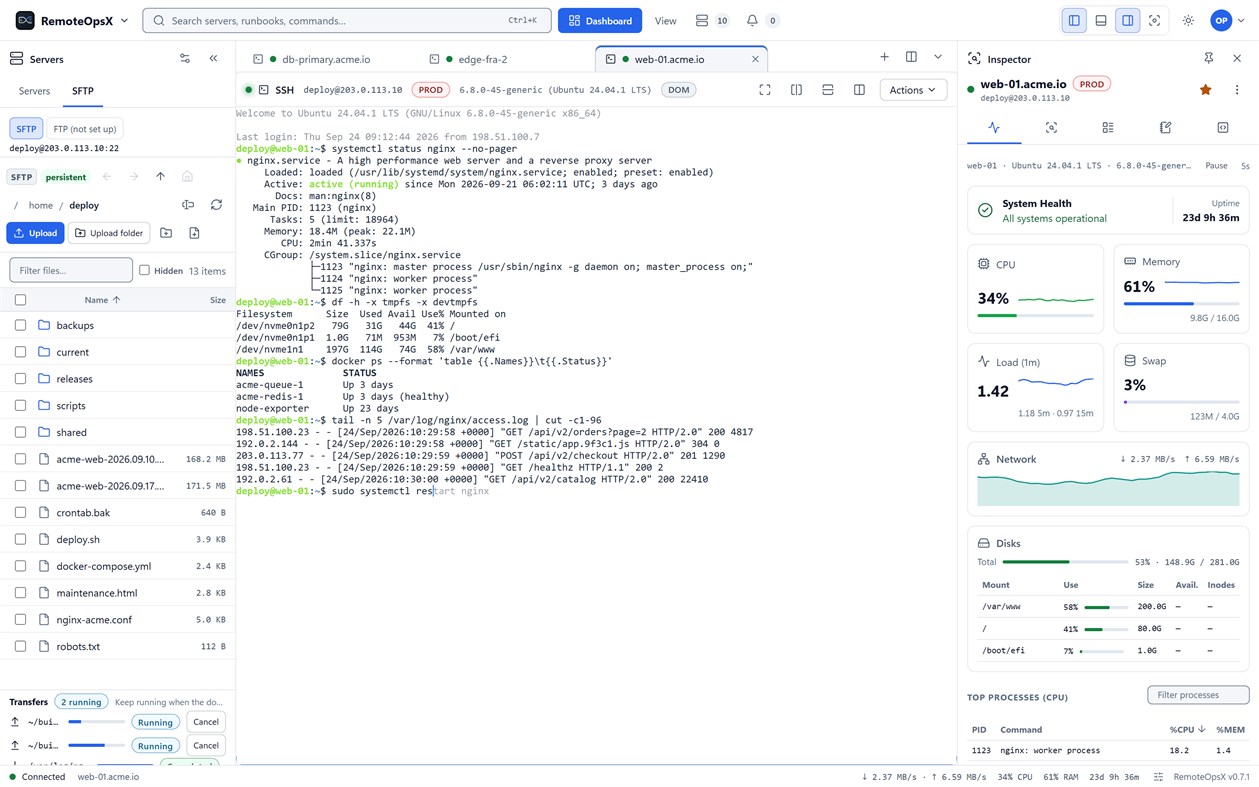The width and height of the screenshot is (1259, 787).
Task: Open the Servers tab in sidebar
Action: tap(34, 91)
